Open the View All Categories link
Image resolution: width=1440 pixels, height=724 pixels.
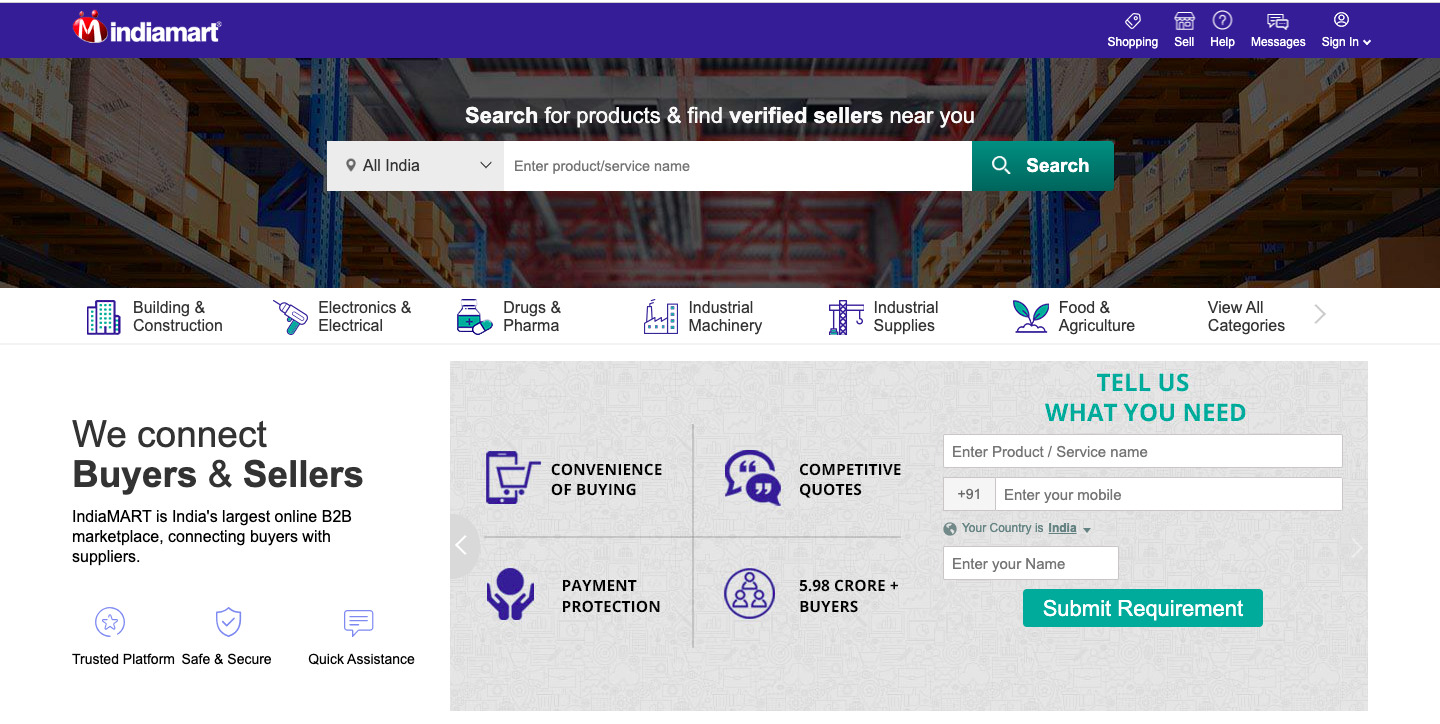coord(1246,317)
